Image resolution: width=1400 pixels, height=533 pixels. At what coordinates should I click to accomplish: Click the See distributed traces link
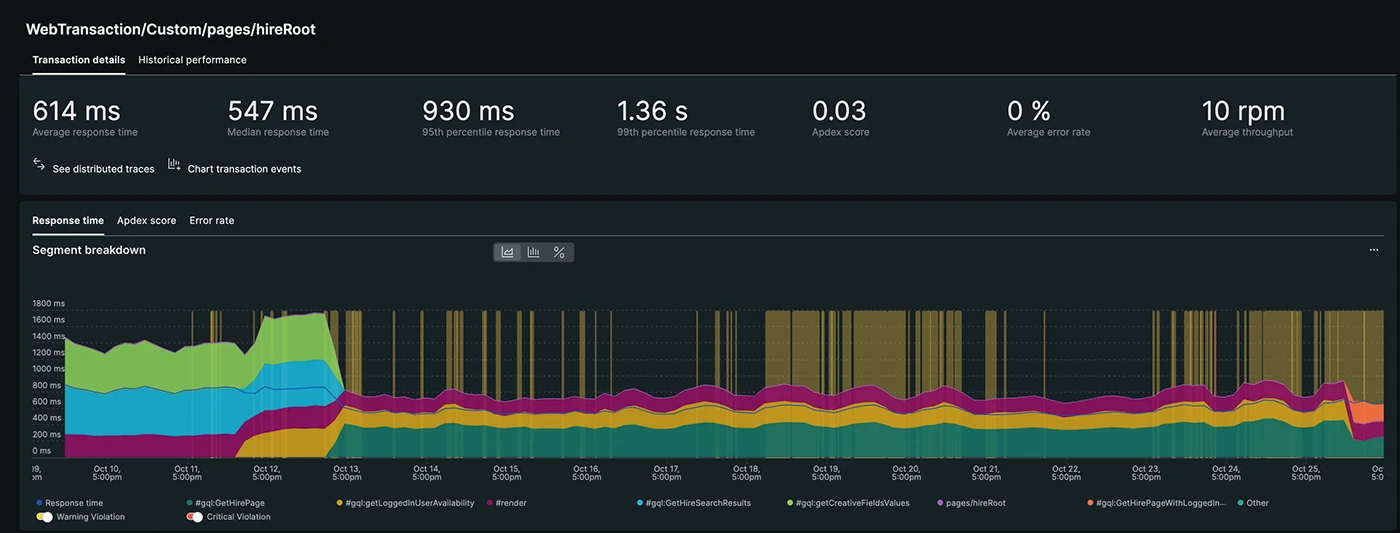pyautogui.click(x=103, y=169)
